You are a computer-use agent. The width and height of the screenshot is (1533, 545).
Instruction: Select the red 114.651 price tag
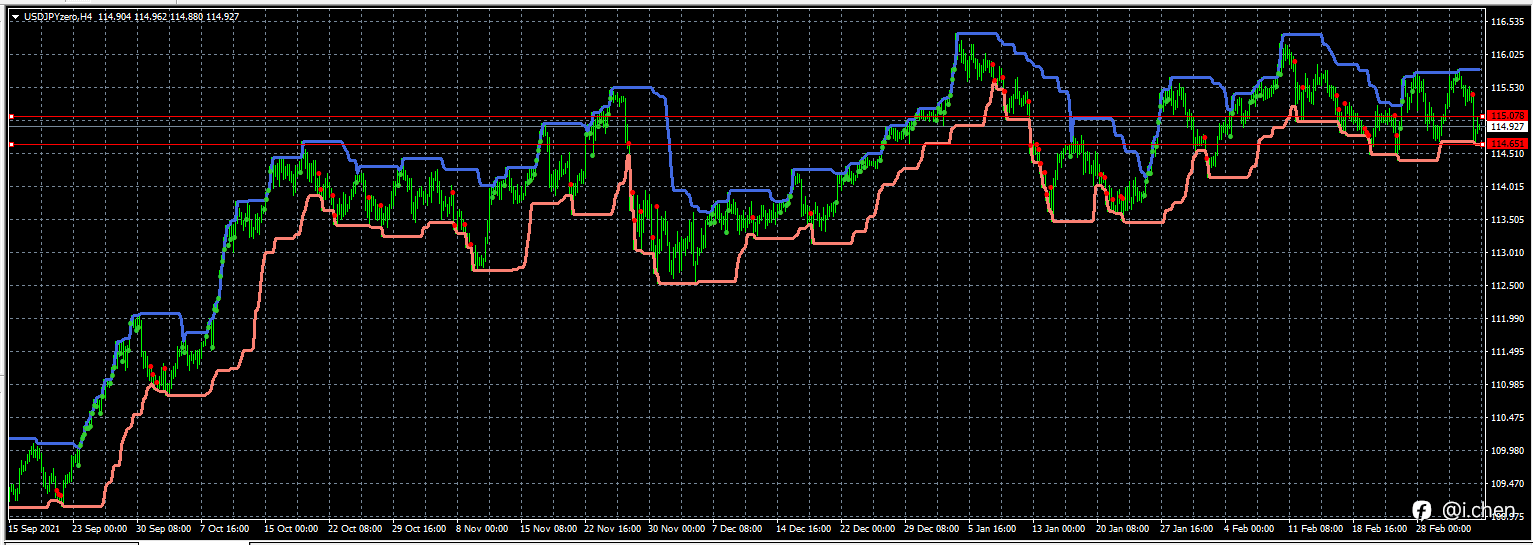(x=1508, y=144)
